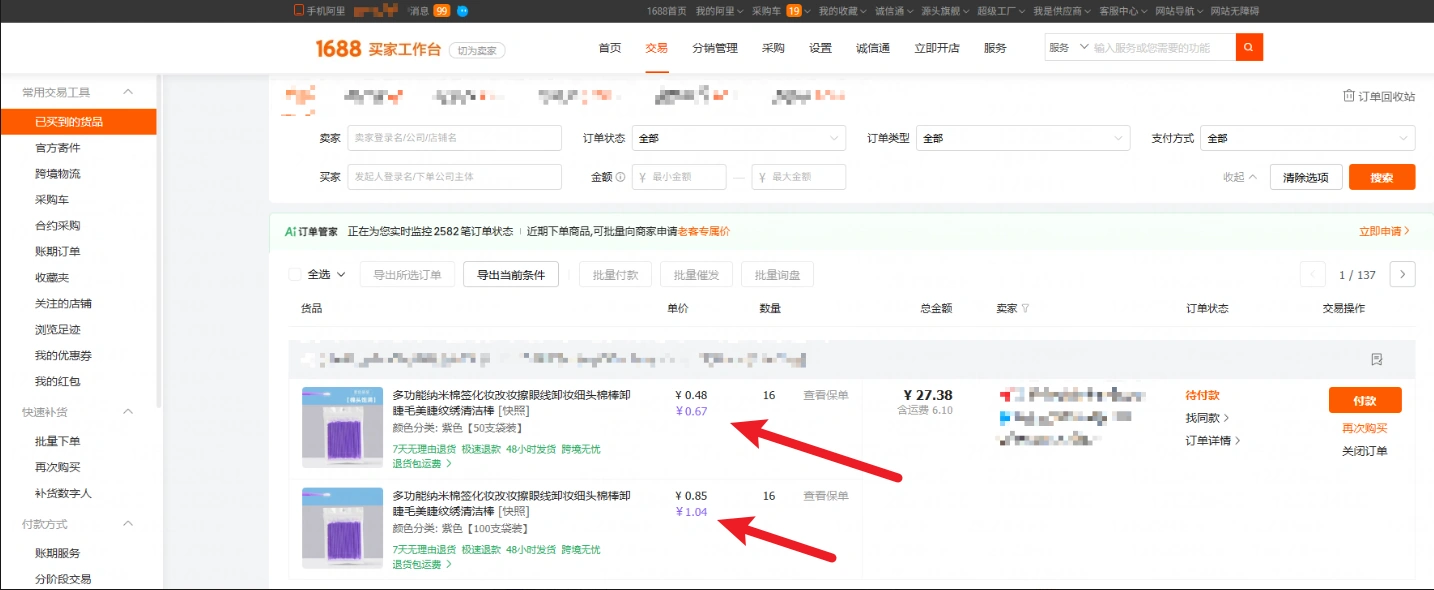Open thumbnail of 50支袋装 product

point(342,427)
